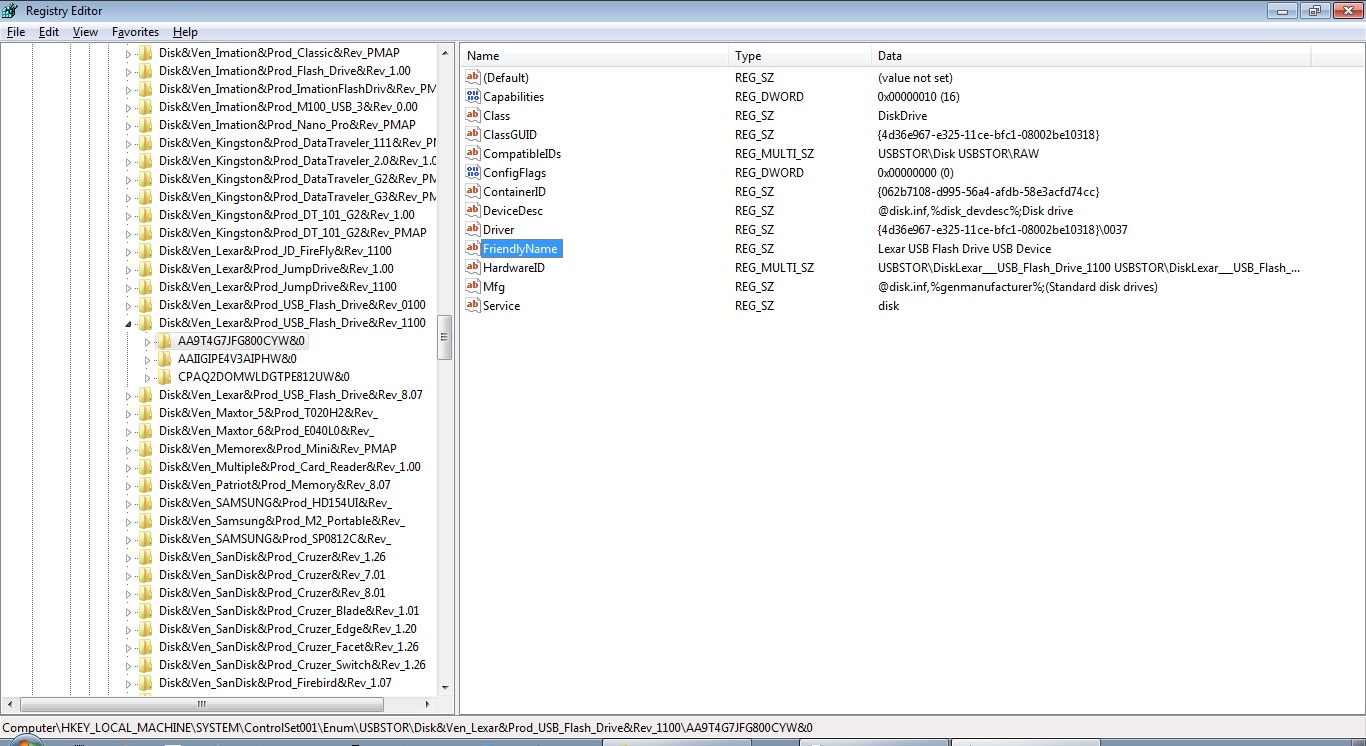Click the string icon beside ContainerID
The height and width of the screenshot is (746, 1366).
click(x=473, y=192)
